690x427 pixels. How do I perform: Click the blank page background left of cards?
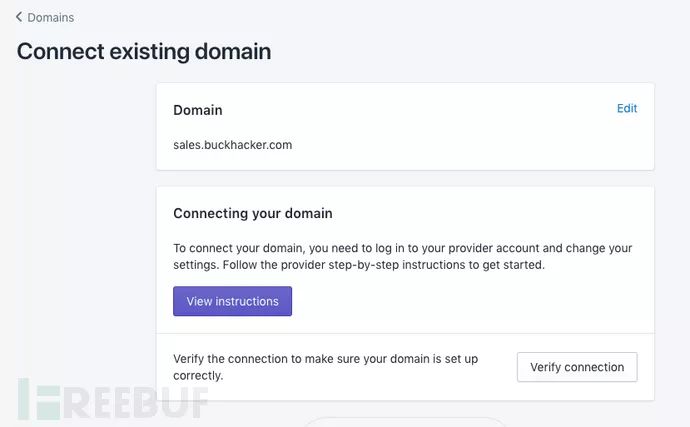[80, 250]
